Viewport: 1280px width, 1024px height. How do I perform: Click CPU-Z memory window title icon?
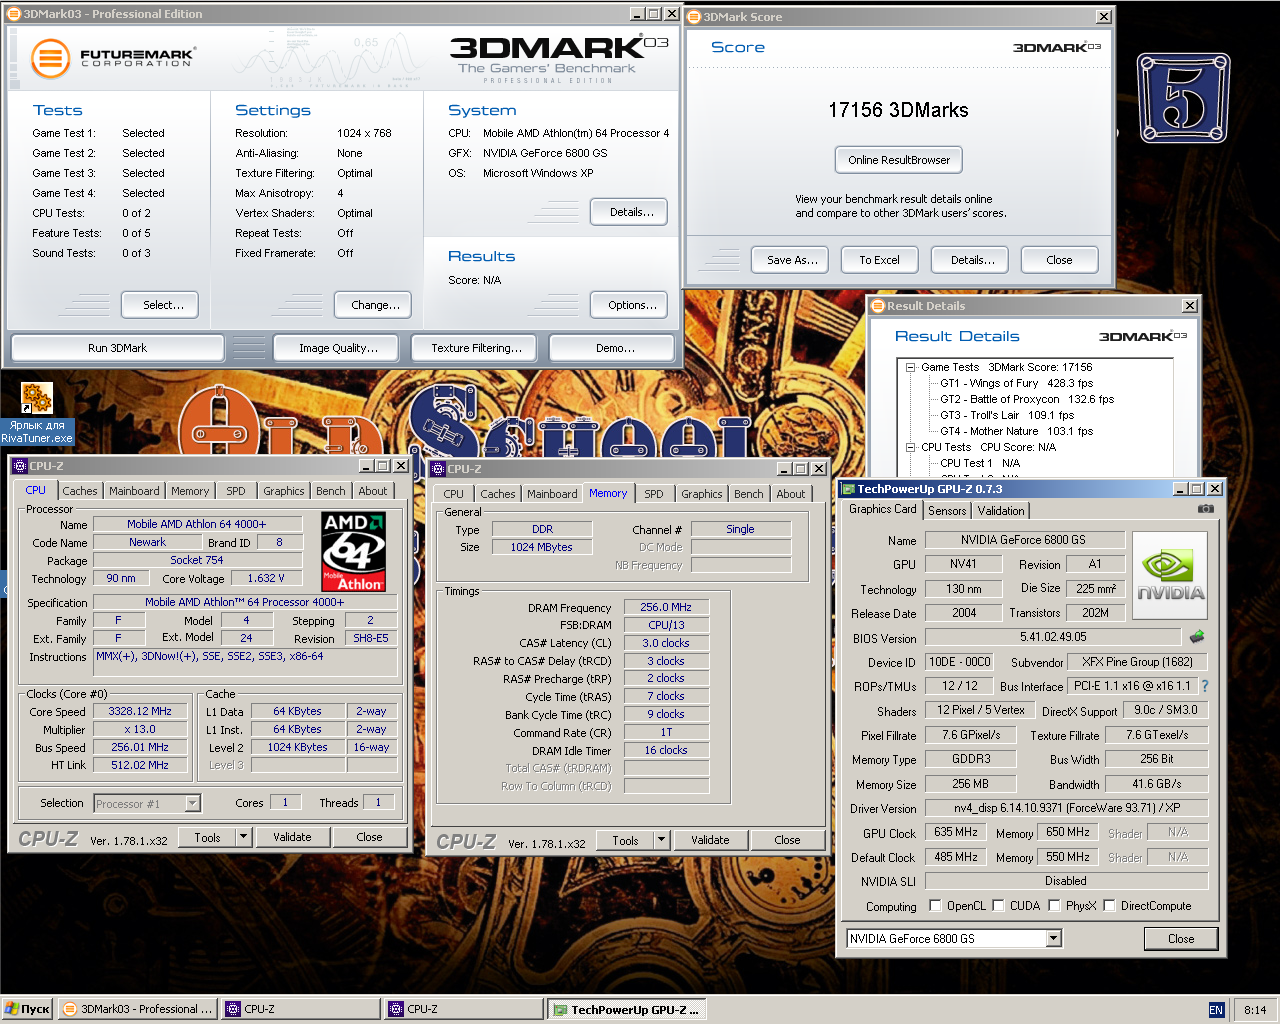438,469
